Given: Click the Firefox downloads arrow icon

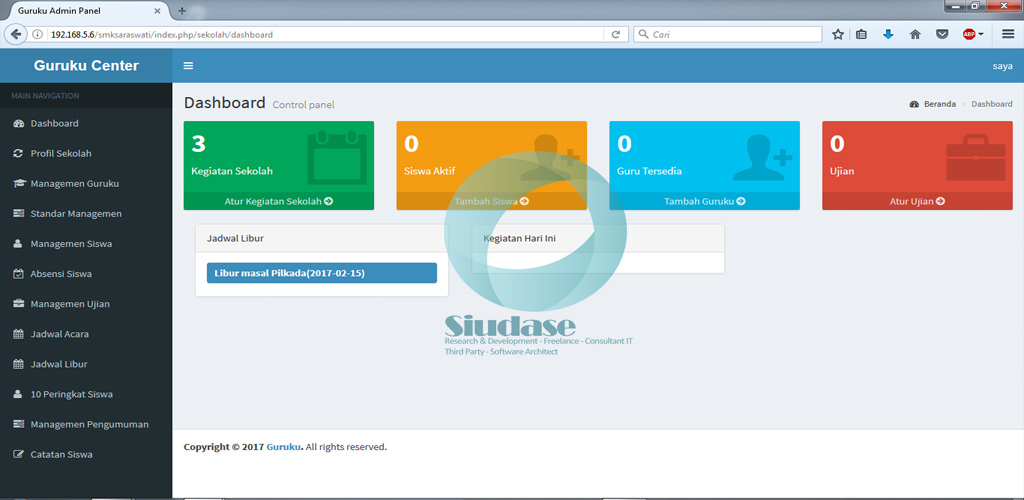Looking at the screenshot, I should (x=888, y=34).
